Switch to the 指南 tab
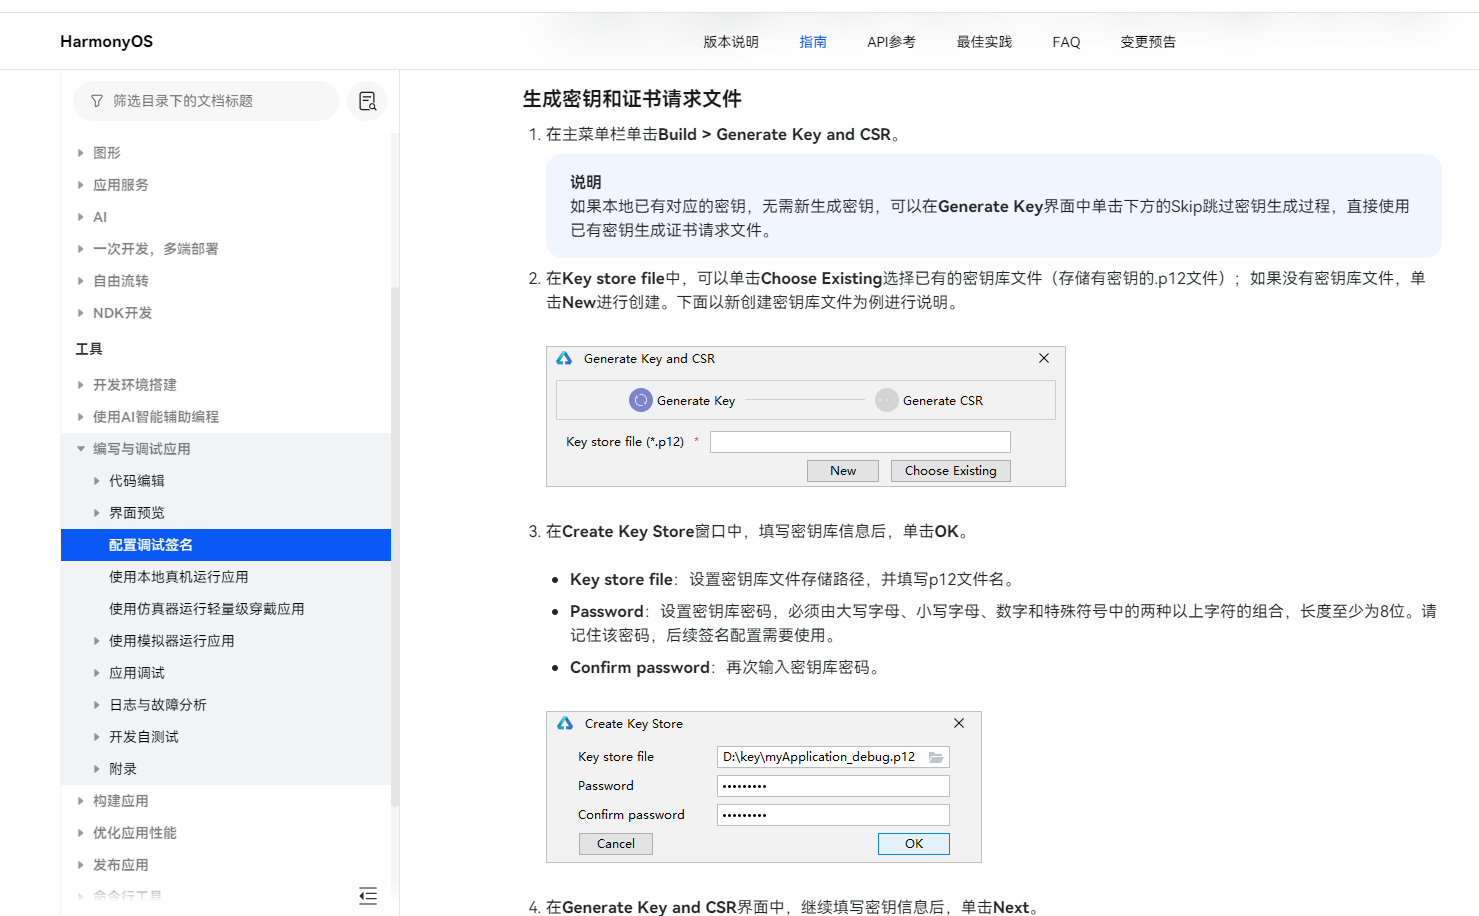1479x916 pixels. click(x=813, y=42)
